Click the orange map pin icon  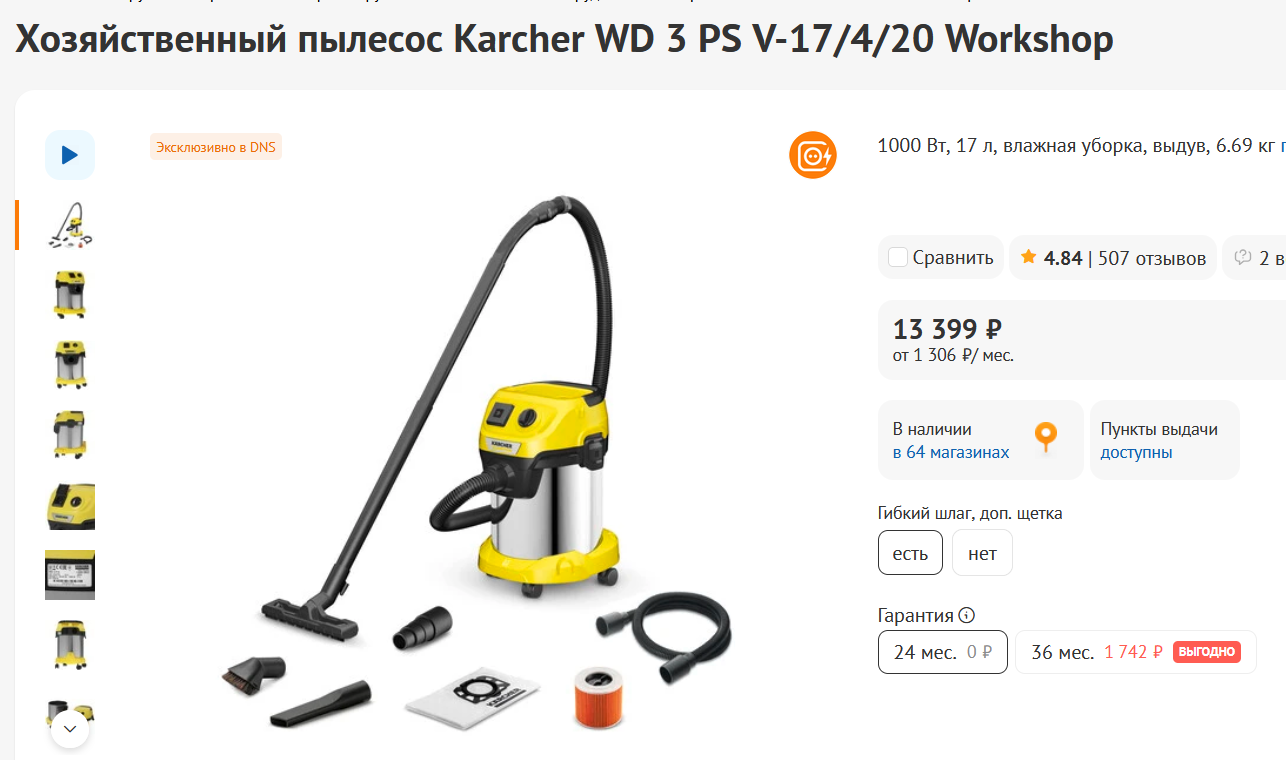pyautogui.click(x=1045, y=438)
